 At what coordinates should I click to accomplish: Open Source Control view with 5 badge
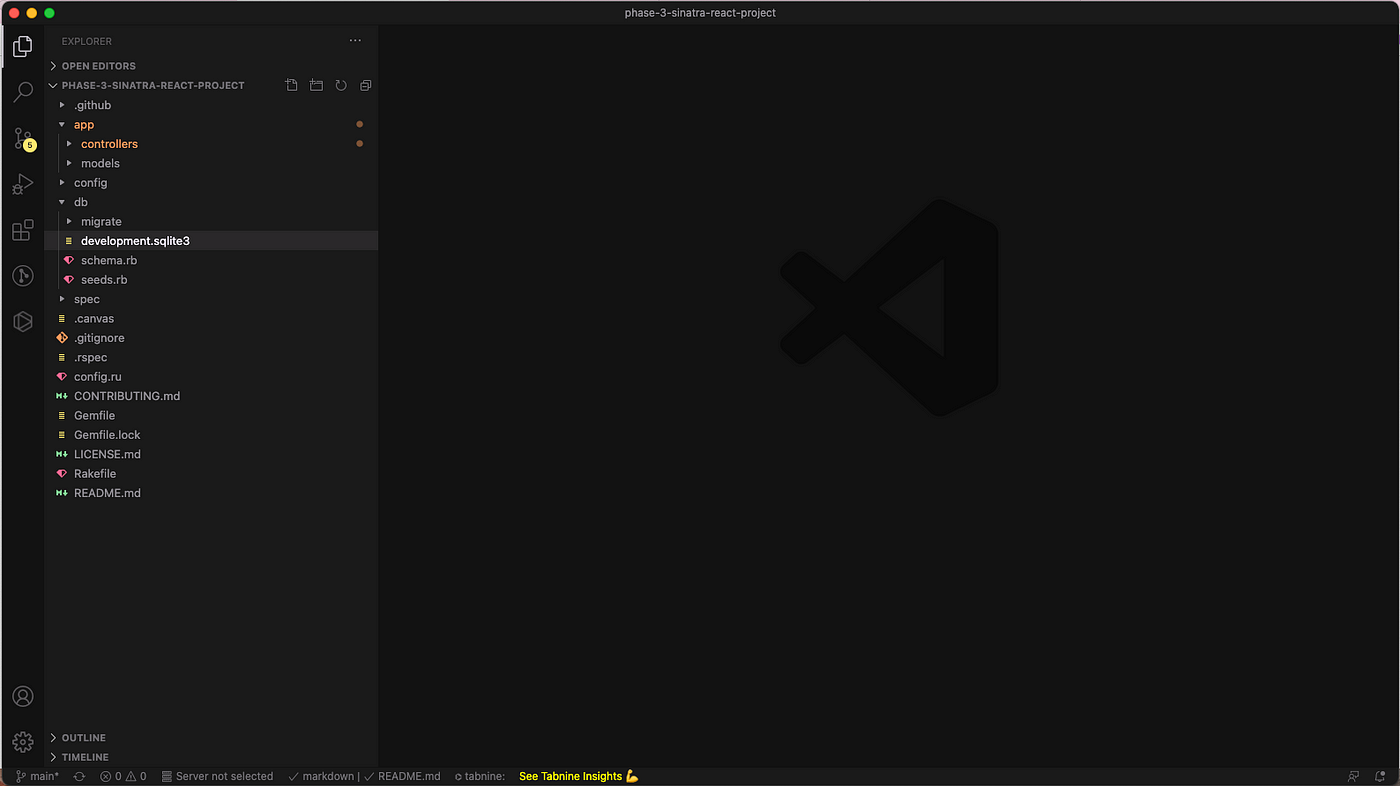(x=22, y=138)
